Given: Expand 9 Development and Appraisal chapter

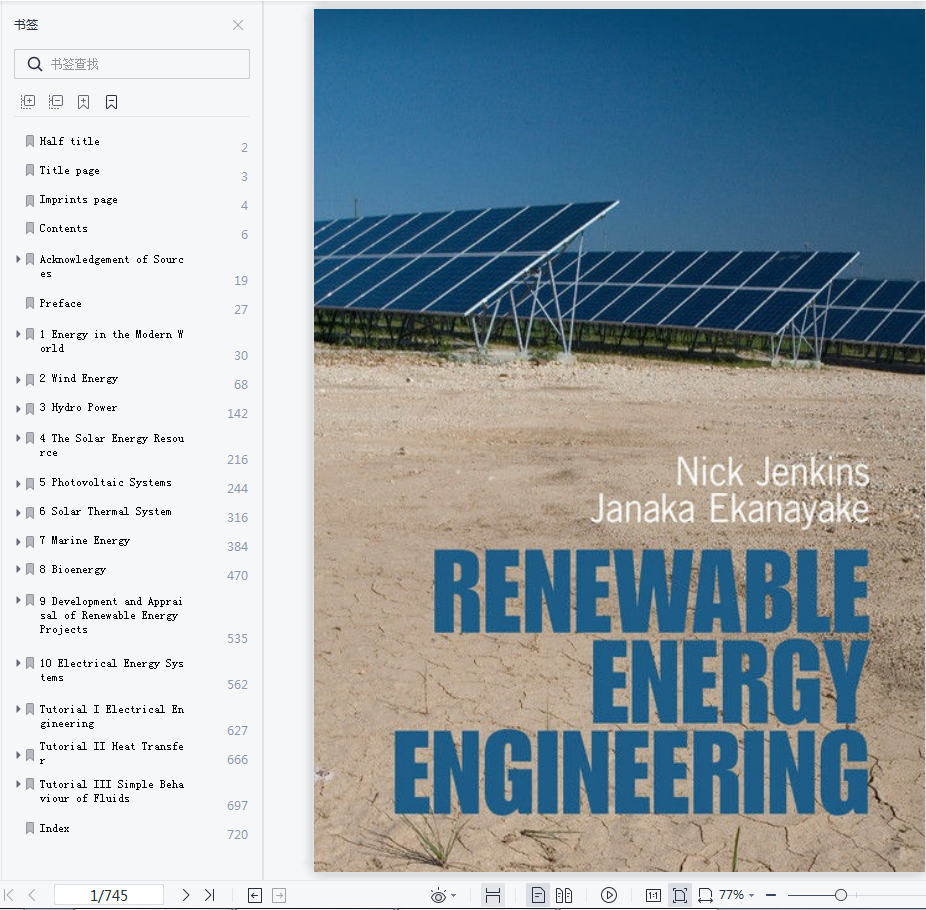Looking at the screenshot, I should (x=18, y=600).
